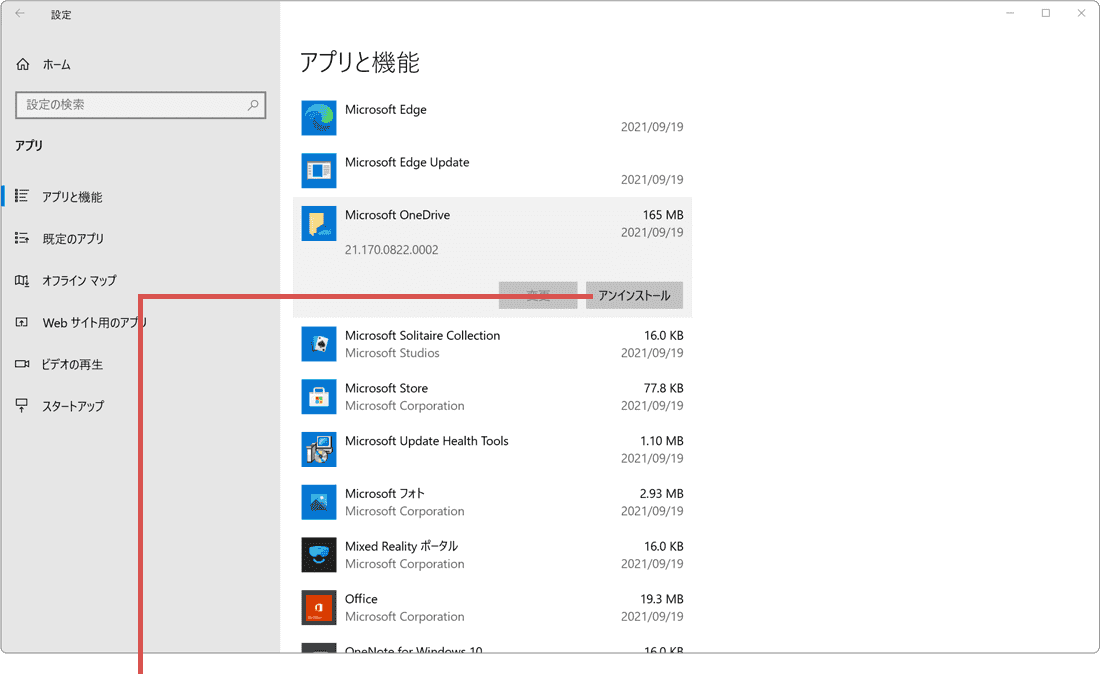
Task: Click the Microsoft Store bag icon
Action: [x=318, y=396]
